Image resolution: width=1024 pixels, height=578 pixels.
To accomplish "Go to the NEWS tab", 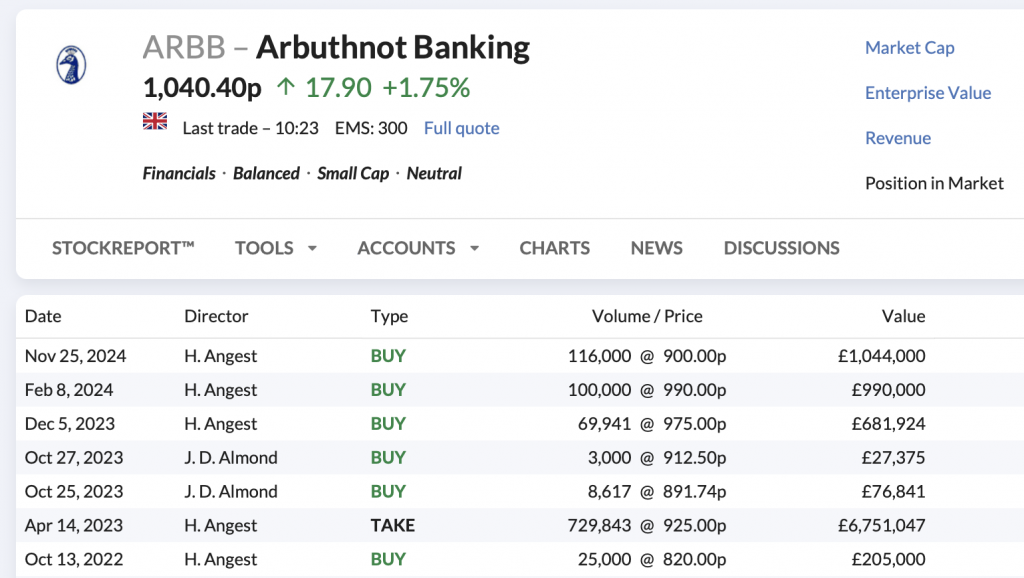I will click(x=656, y=248).
